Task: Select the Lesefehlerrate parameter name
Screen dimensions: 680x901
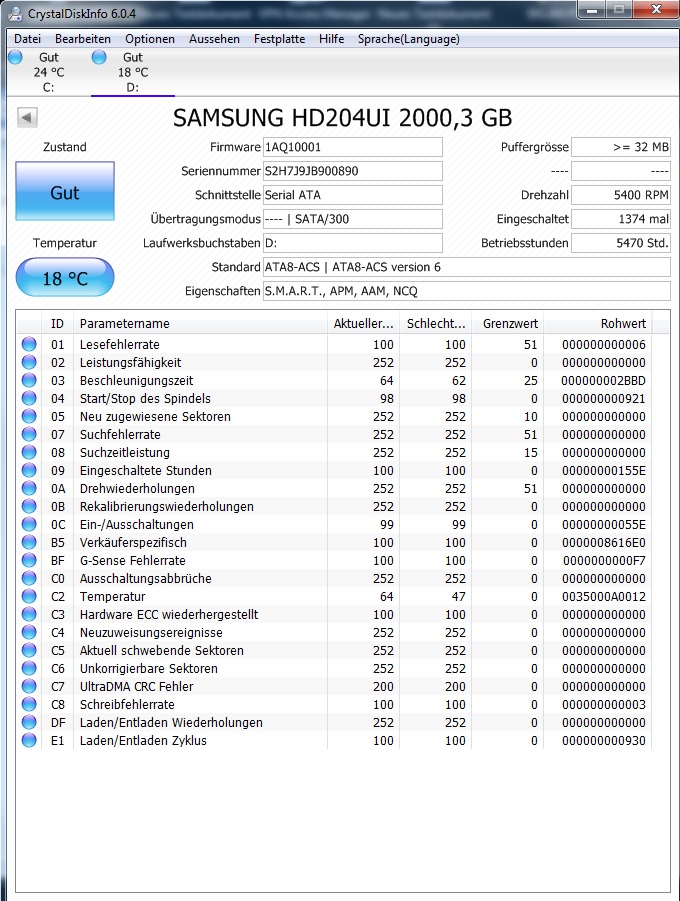Action: pyautogui.click(x=120, y=344)
